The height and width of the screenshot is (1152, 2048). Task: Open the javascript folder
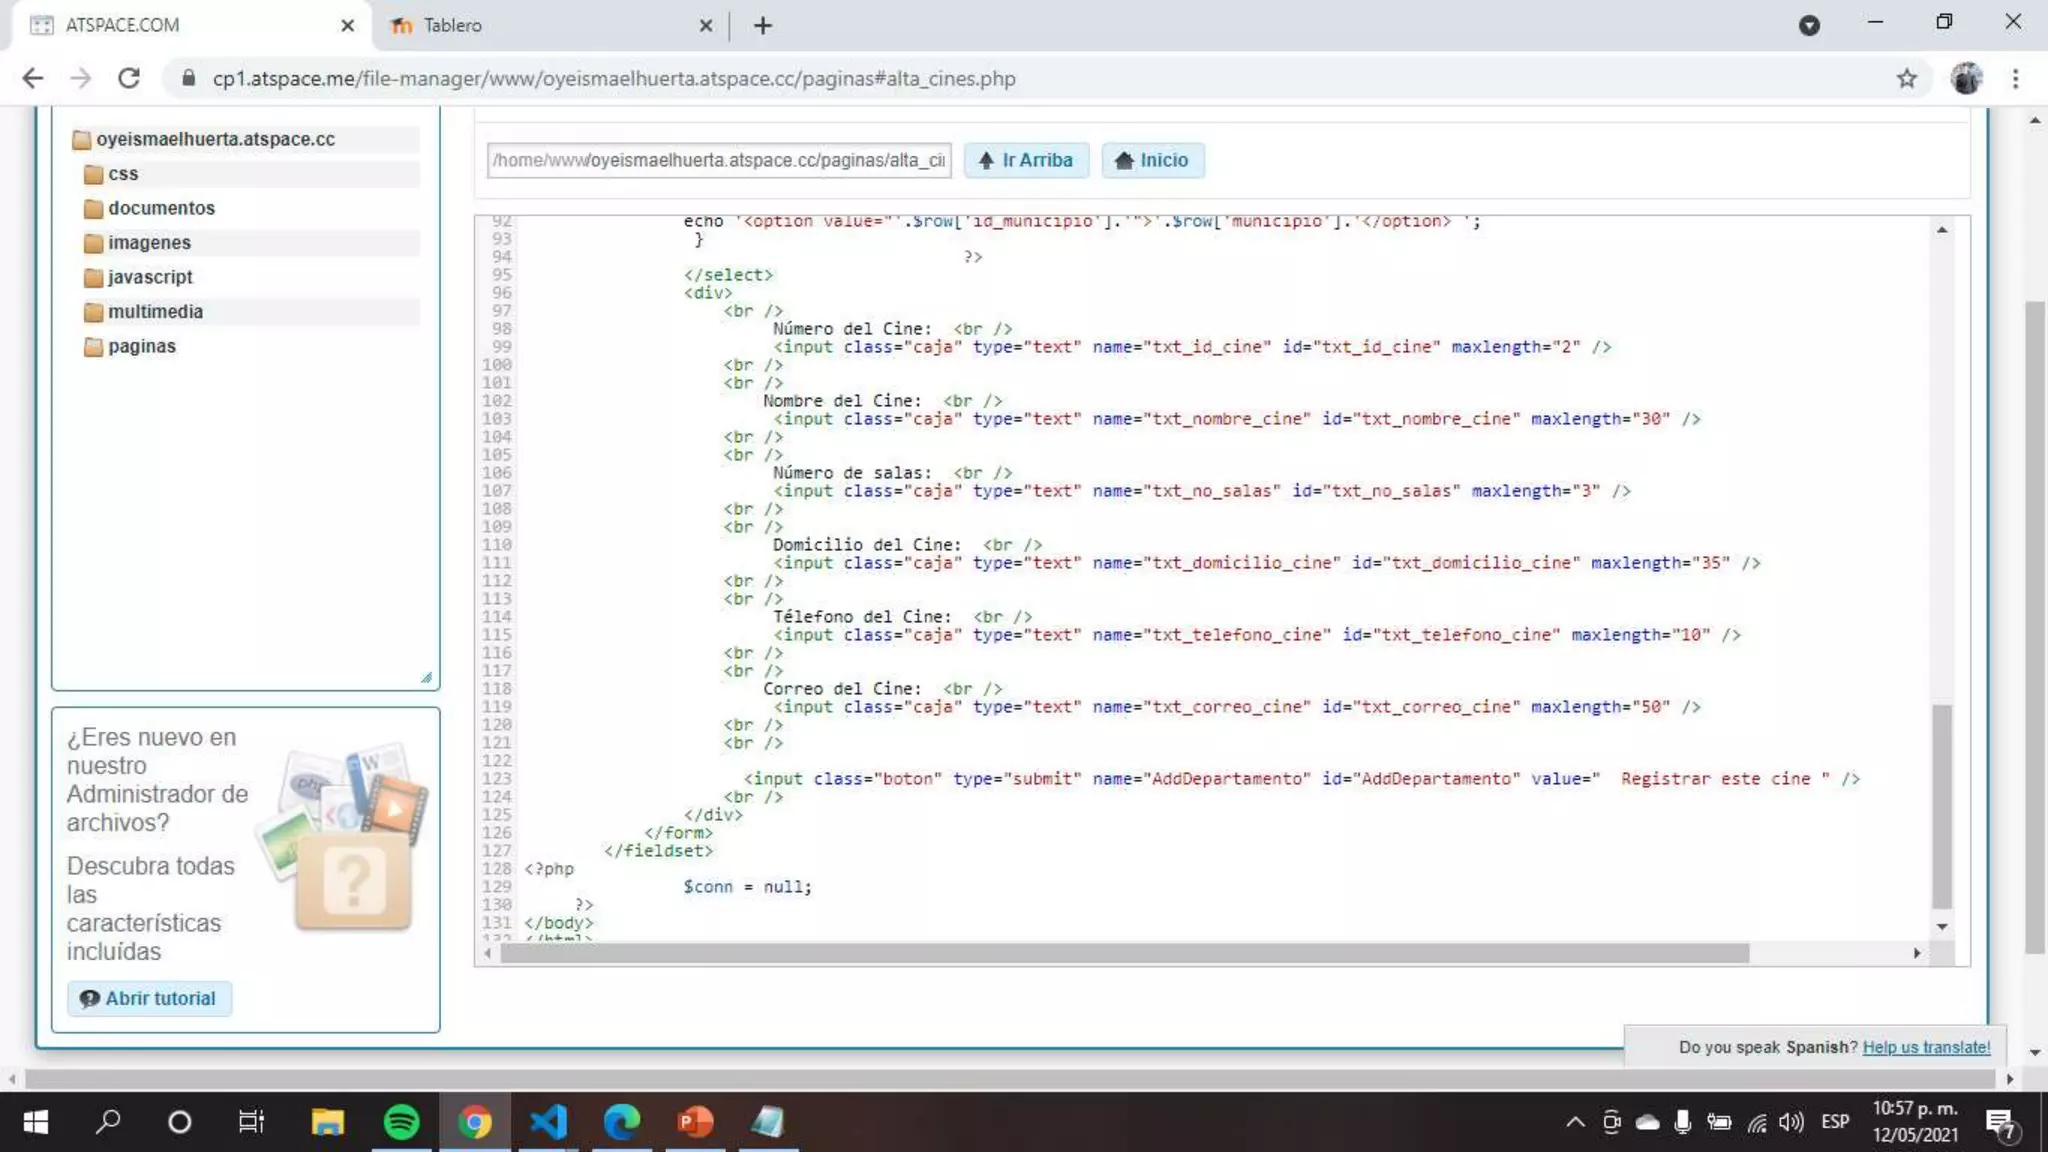coord(150,277)
